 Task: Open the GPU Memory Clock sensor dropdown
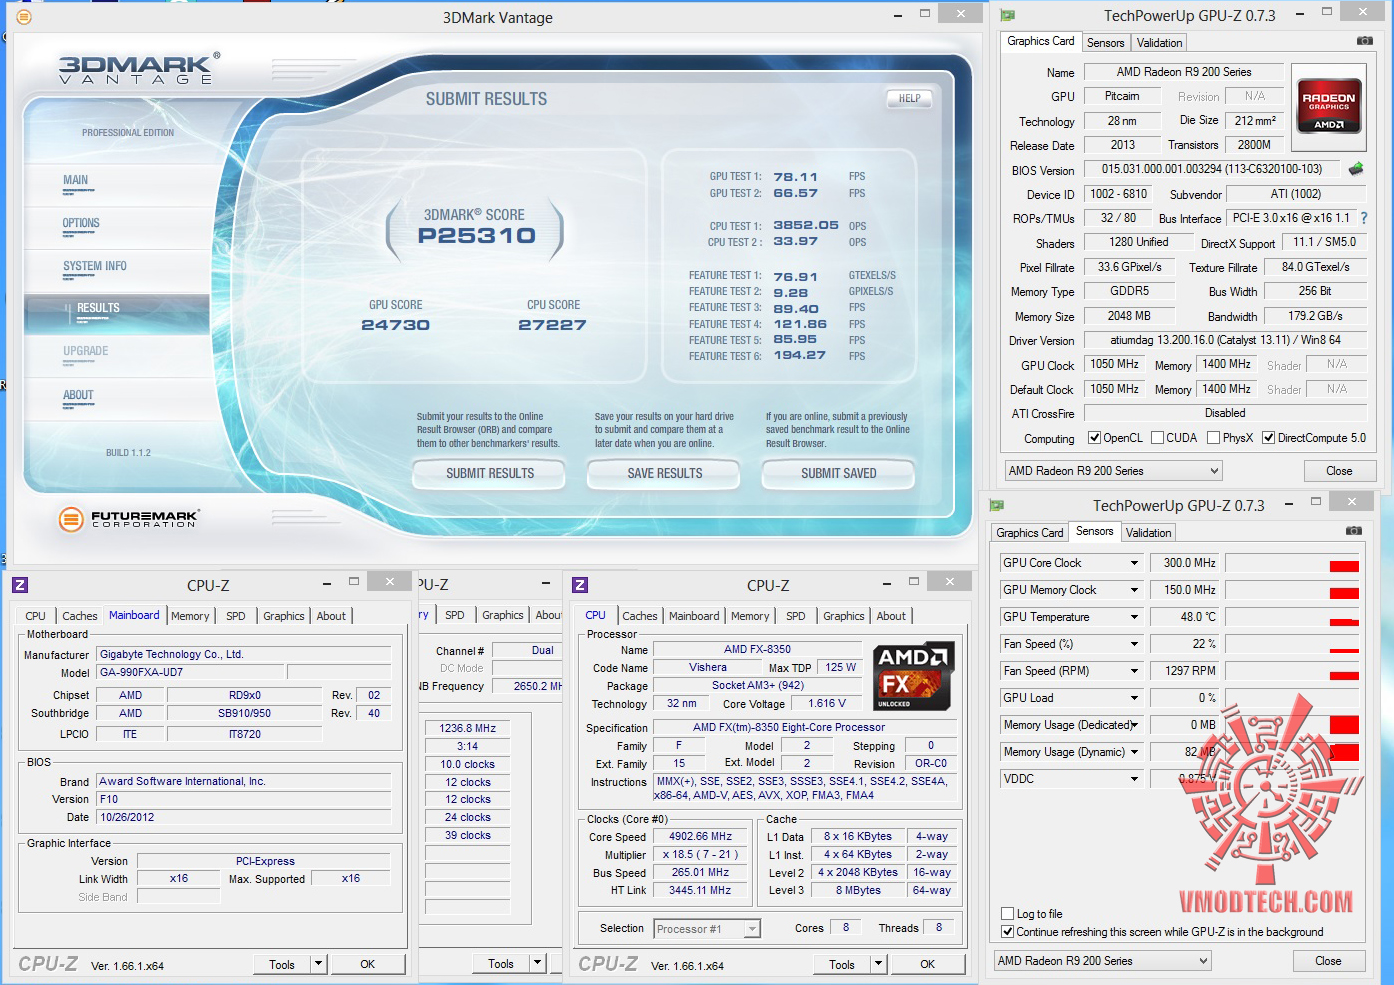point(1134,590)
